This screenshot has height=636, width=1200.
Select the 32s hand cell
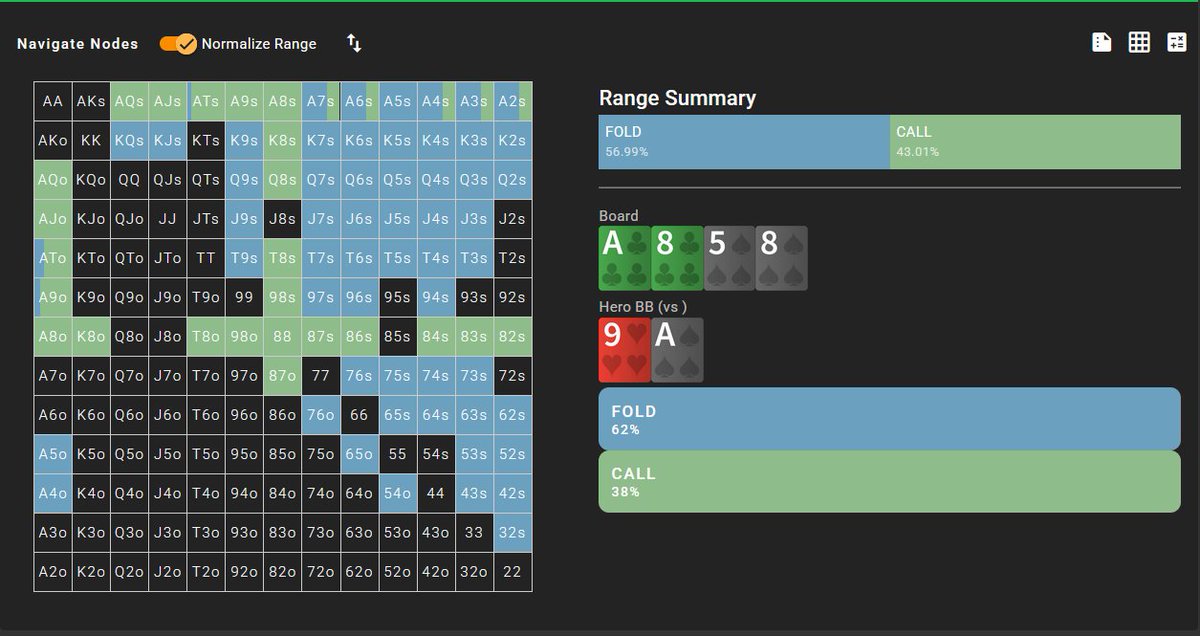pyautogui.click(x=512, y=532)
